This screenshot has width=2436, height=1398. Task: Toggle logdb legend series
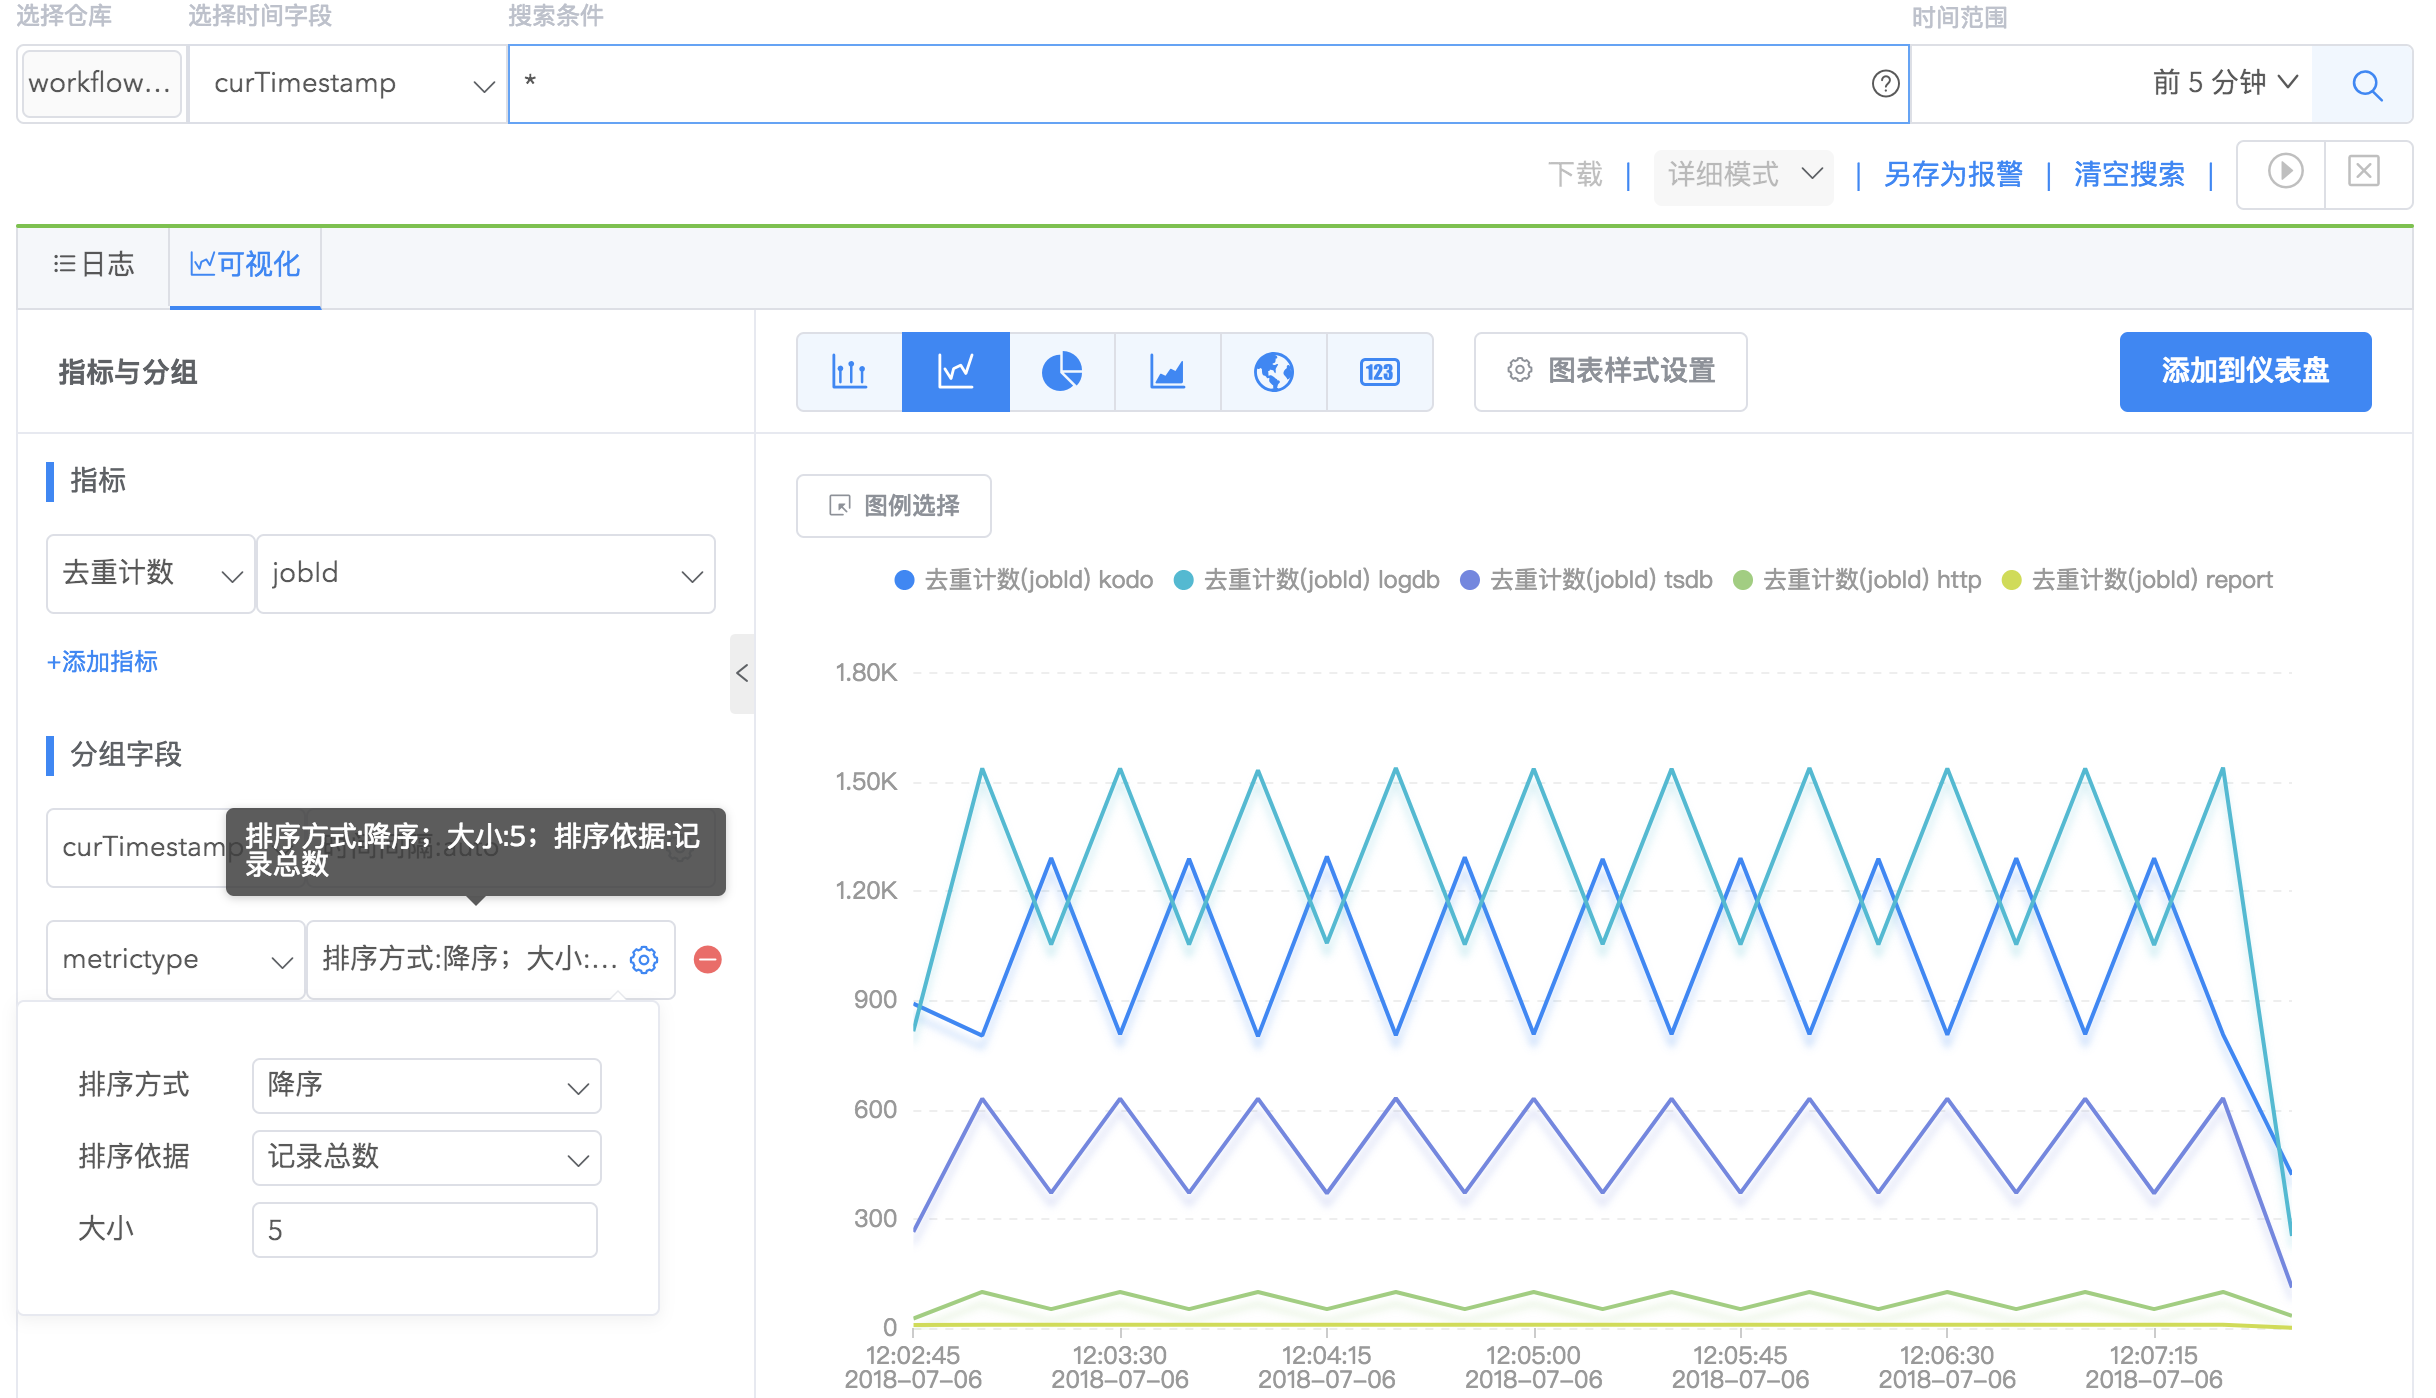click(1307, 580)
